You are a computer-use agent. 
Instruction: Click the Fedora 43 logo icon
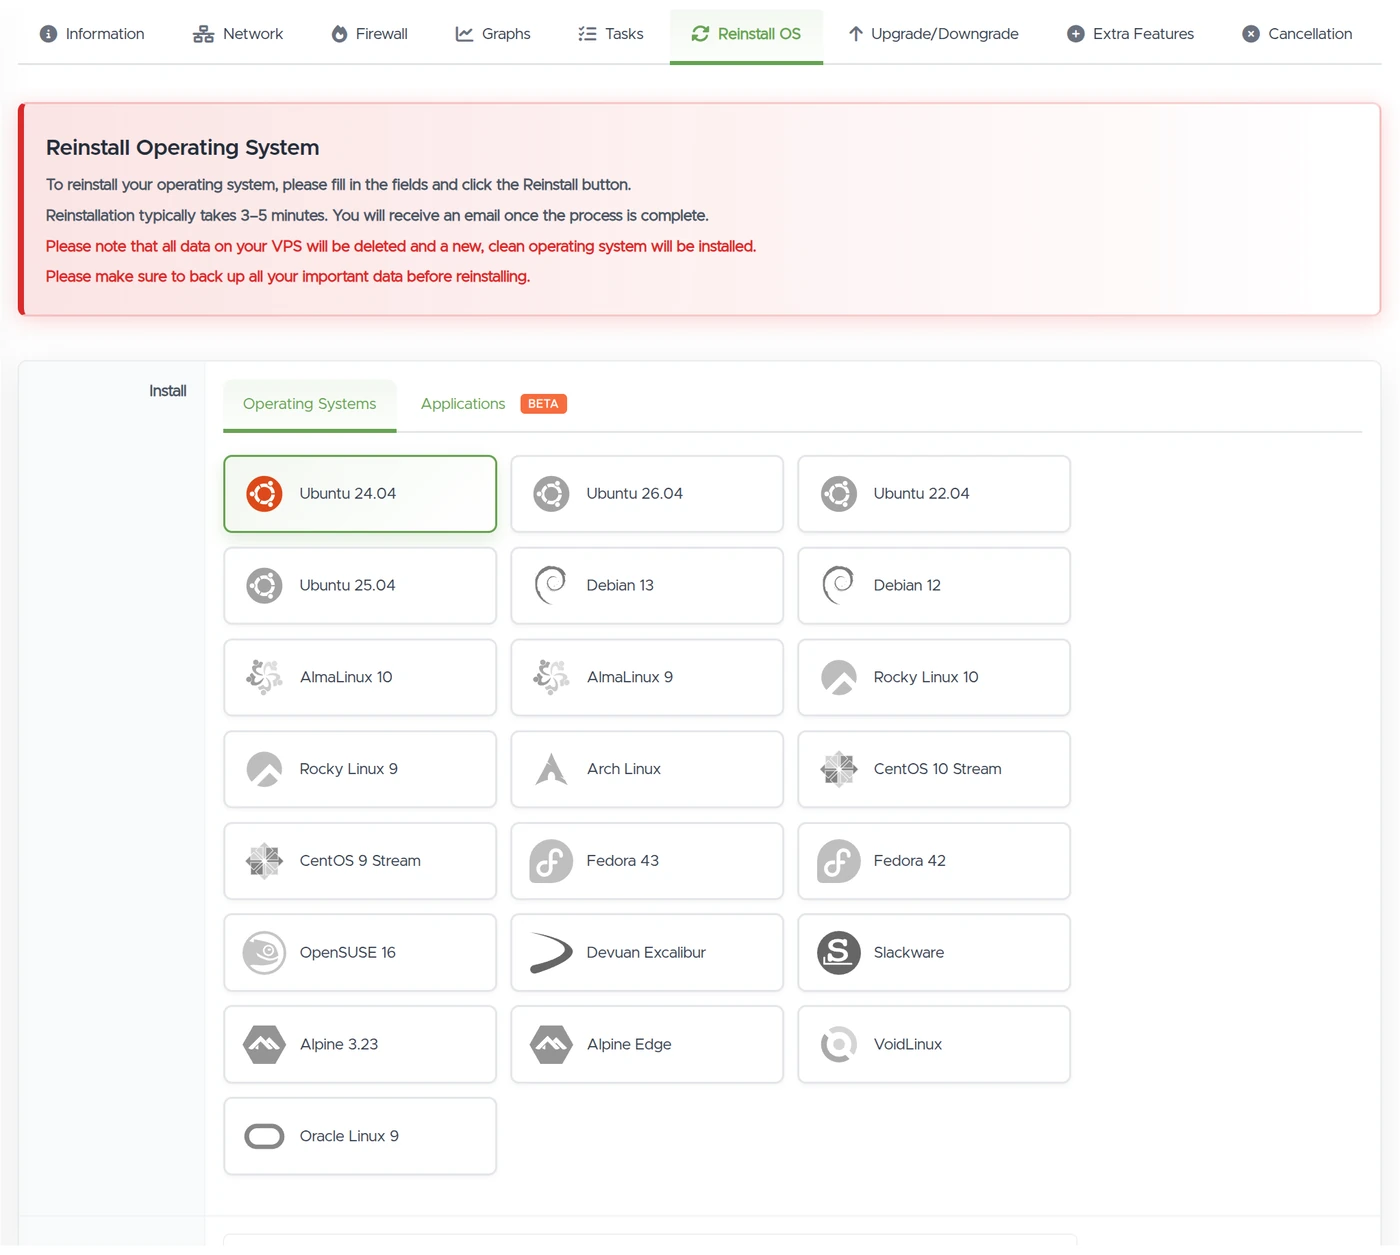point(551,861)
